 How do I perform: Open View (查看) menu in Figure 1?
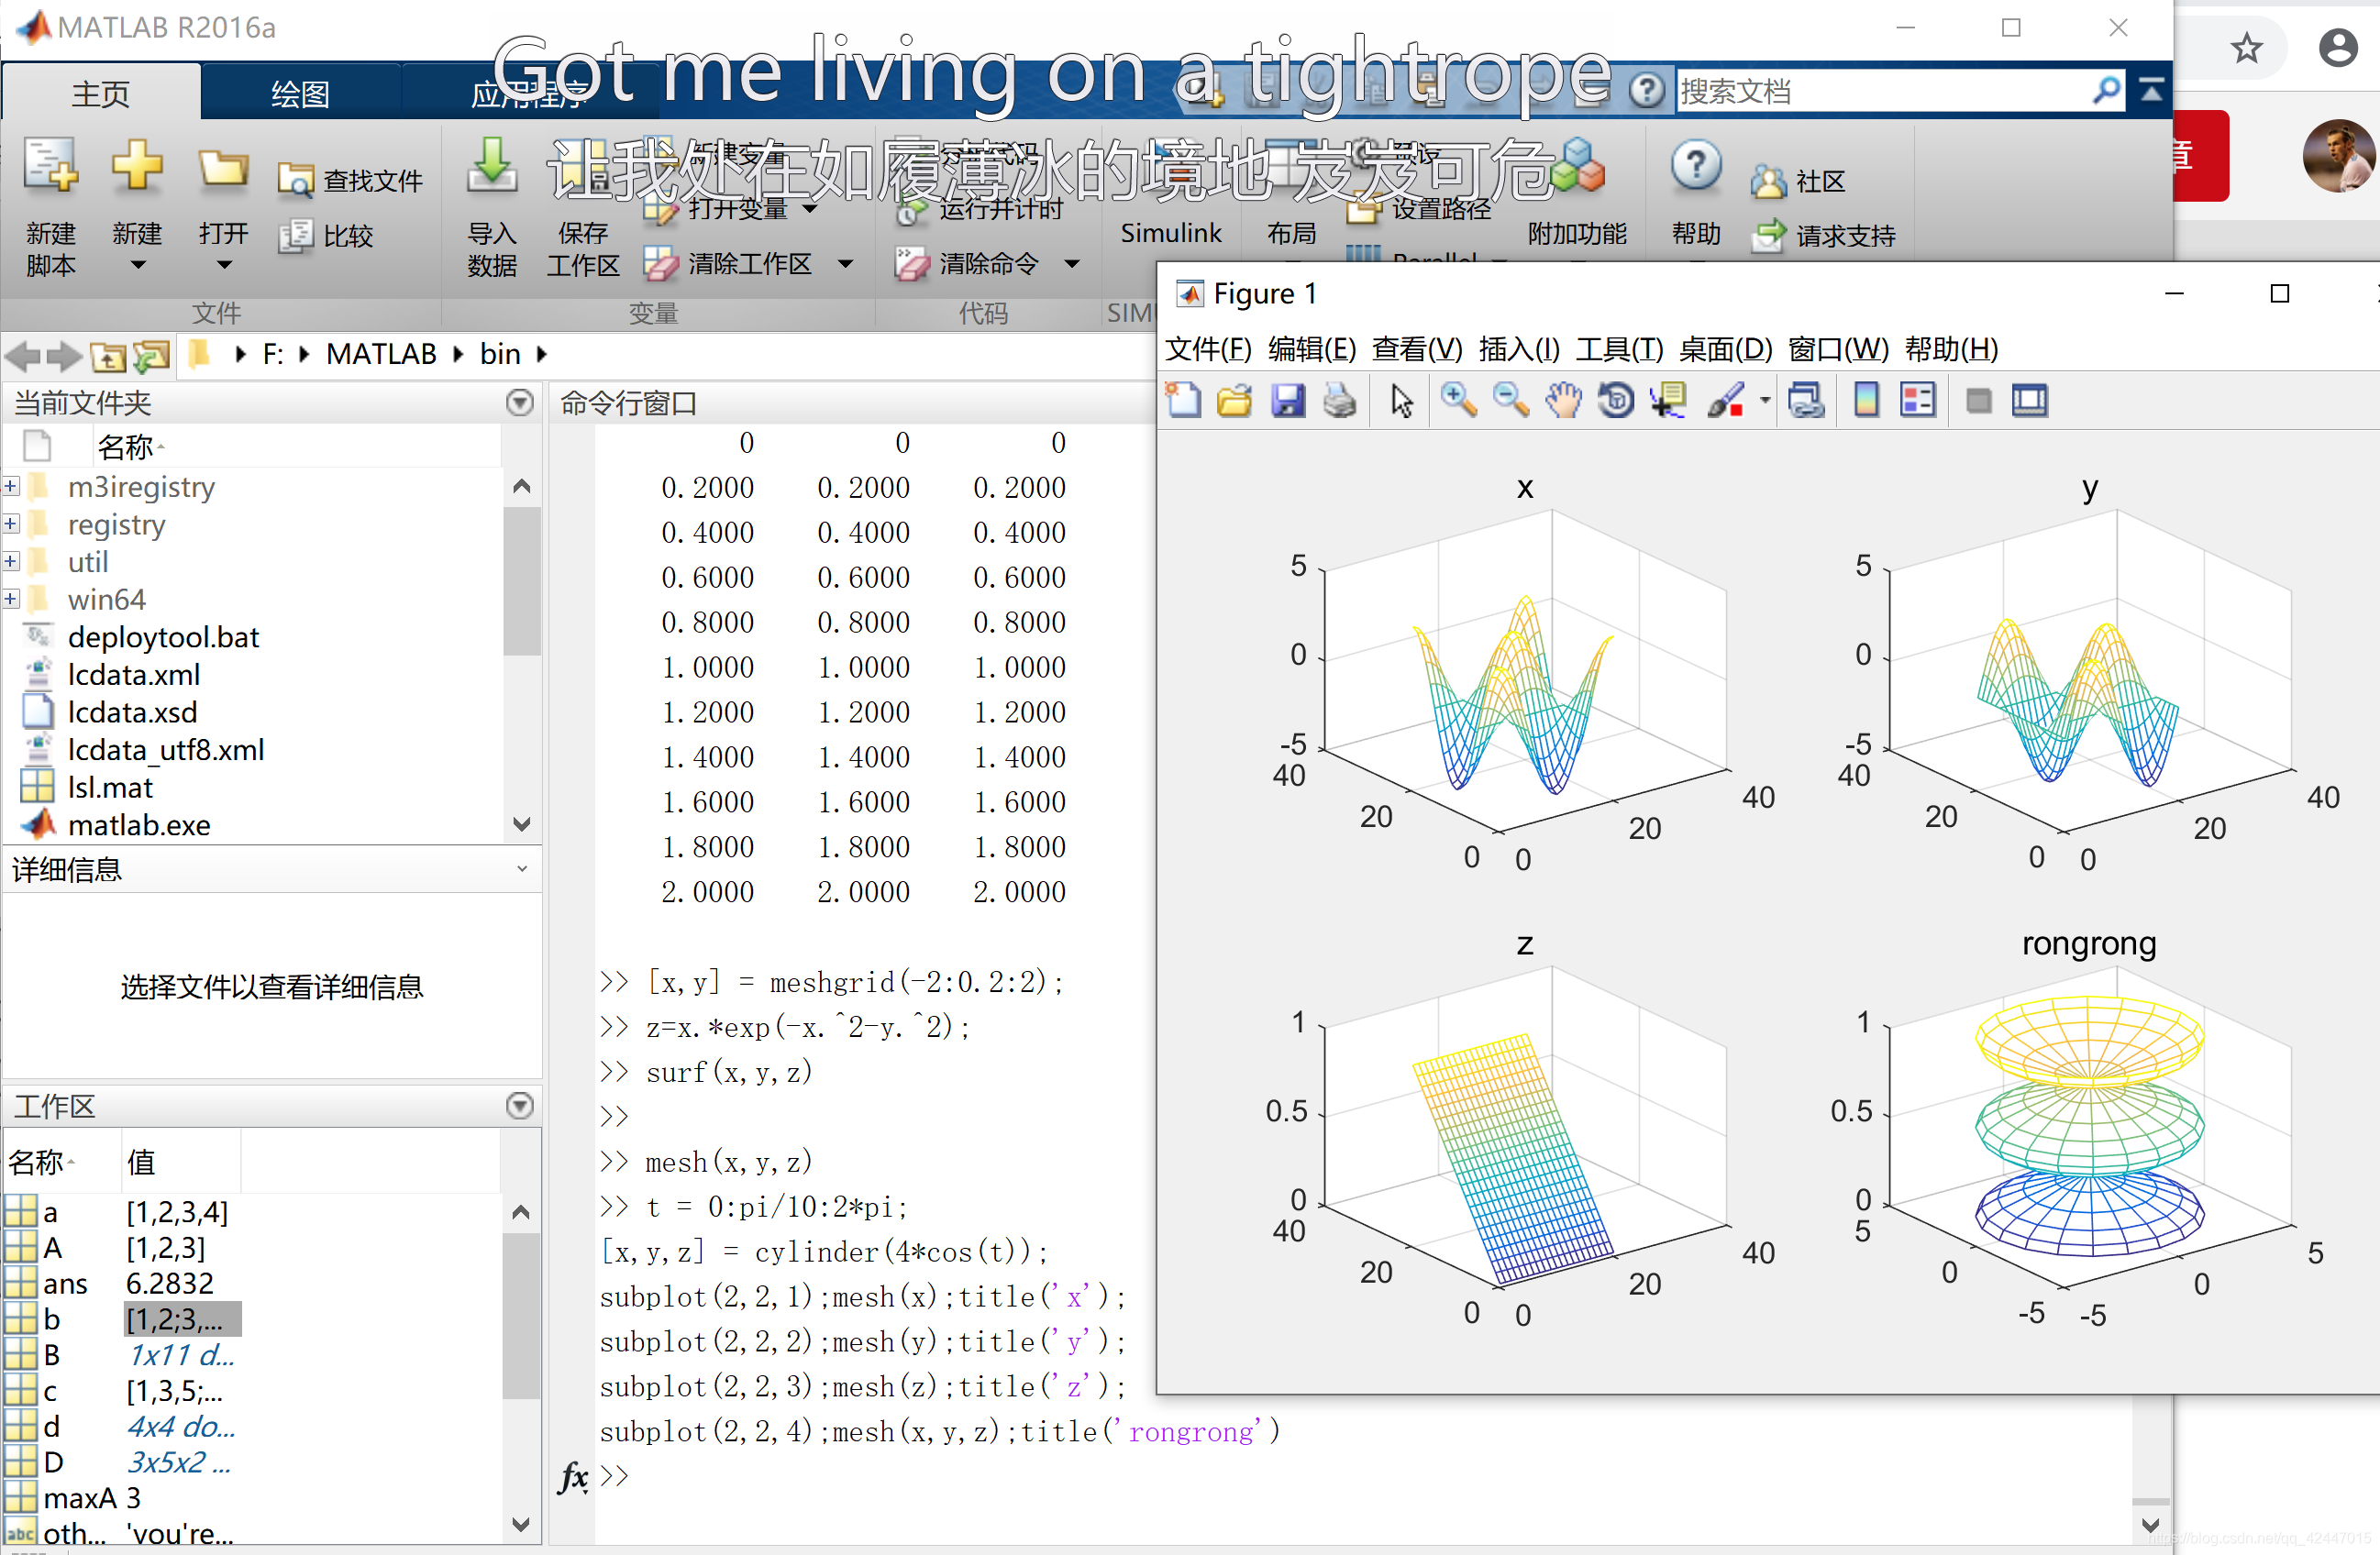coord(1417,349)
